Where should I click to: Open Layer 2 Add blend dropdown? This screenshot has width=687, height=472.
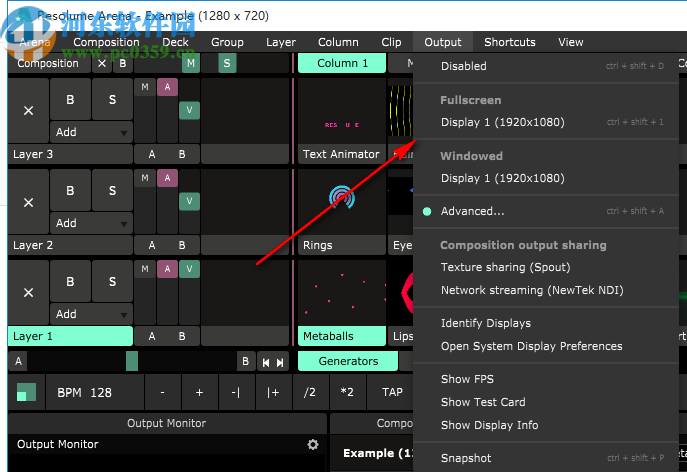[x=91, y=223]
